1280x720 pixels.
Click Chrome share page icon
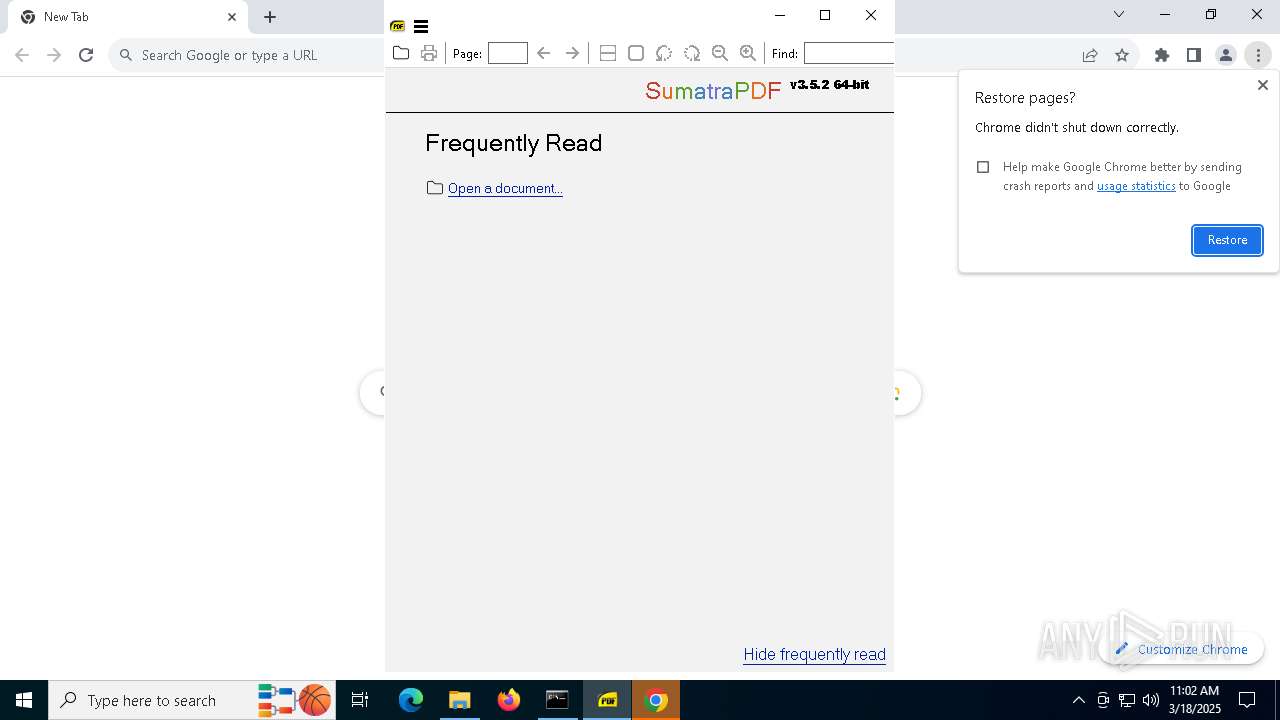[x=1090, y=55]
